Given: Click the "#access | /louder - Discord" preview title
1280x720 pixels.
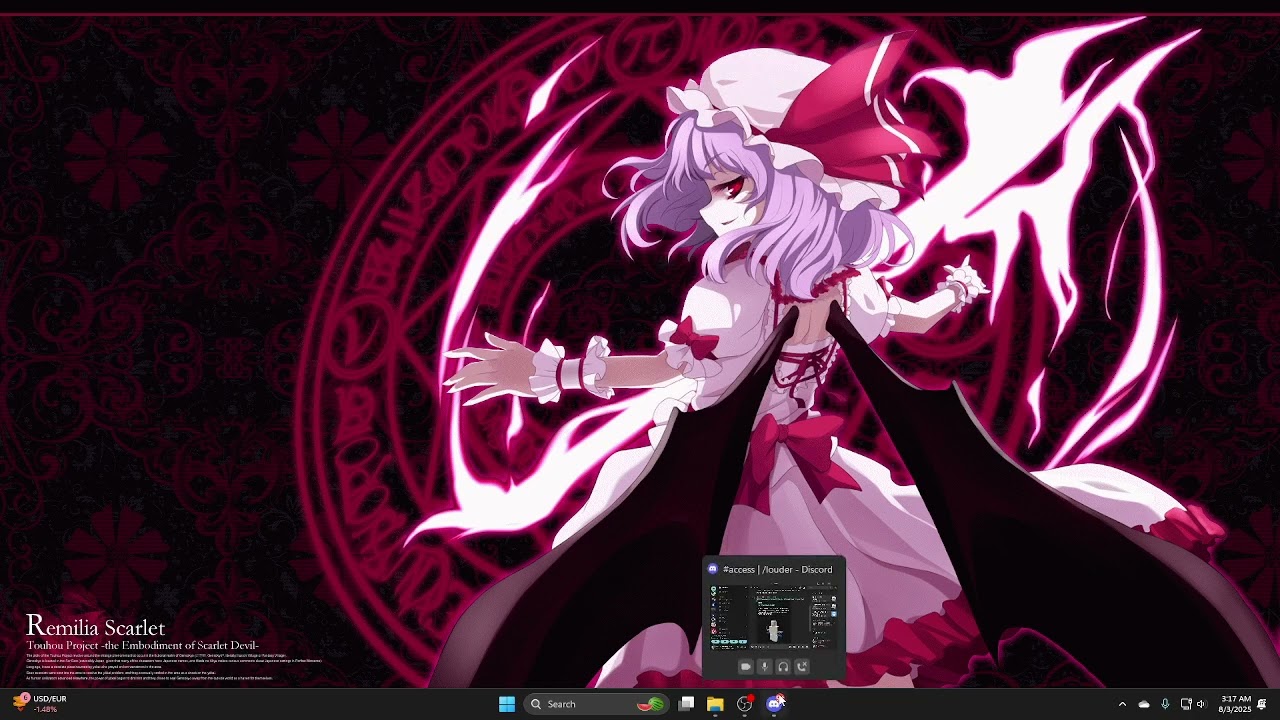Looking at the screenshot, I should (777, 569).
